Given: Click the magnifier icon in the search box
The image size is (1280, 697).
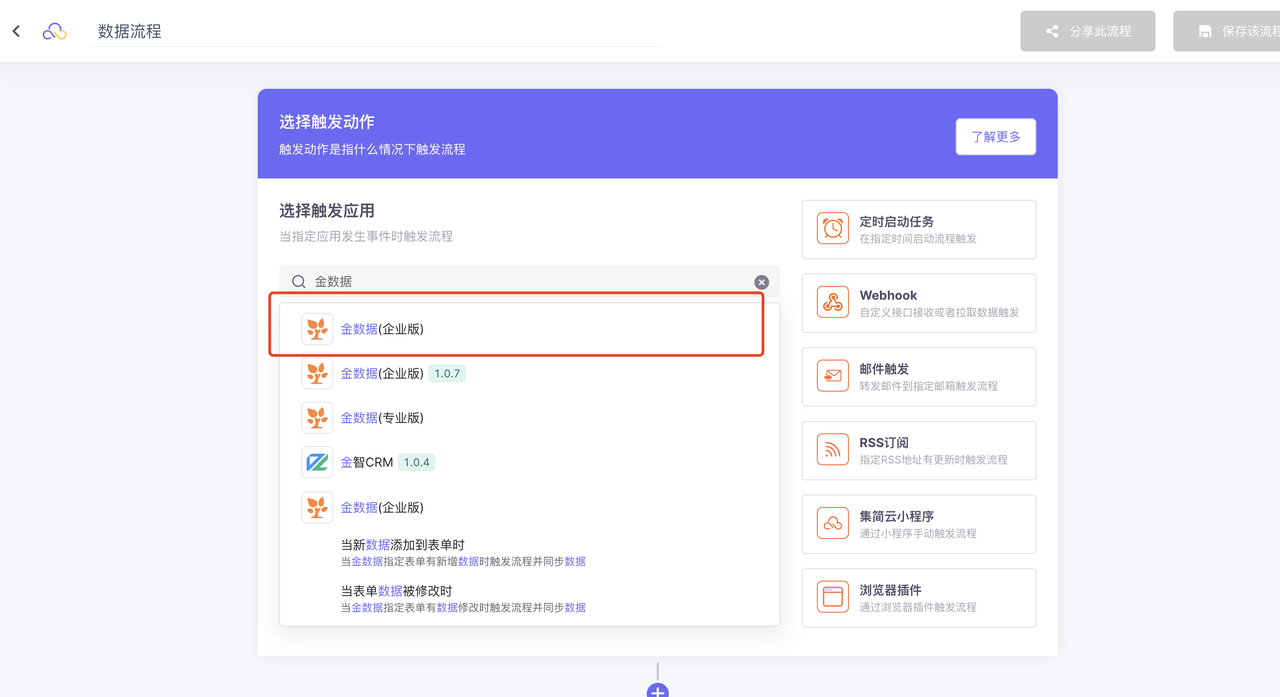Looking at the screenshot, I should tap(299, 282).
